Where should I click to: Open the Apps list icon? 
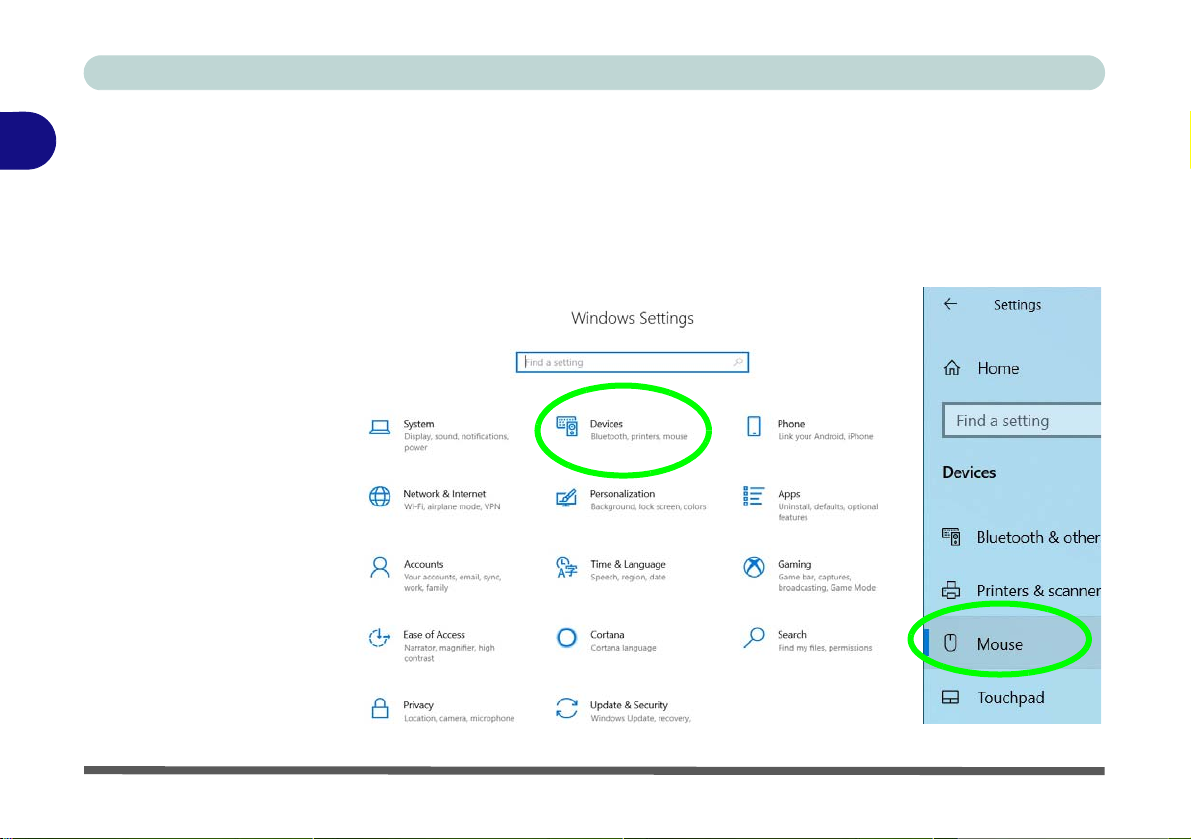coord(753,497)
